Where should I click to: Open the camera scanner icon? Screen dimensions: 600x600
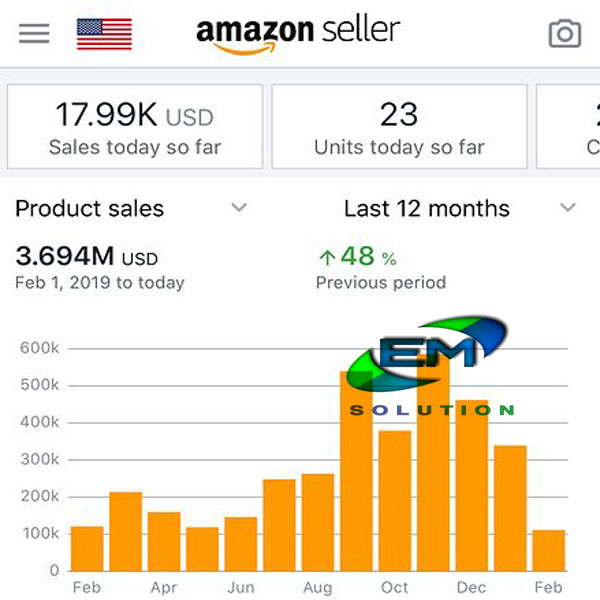(x=565, y=34)
